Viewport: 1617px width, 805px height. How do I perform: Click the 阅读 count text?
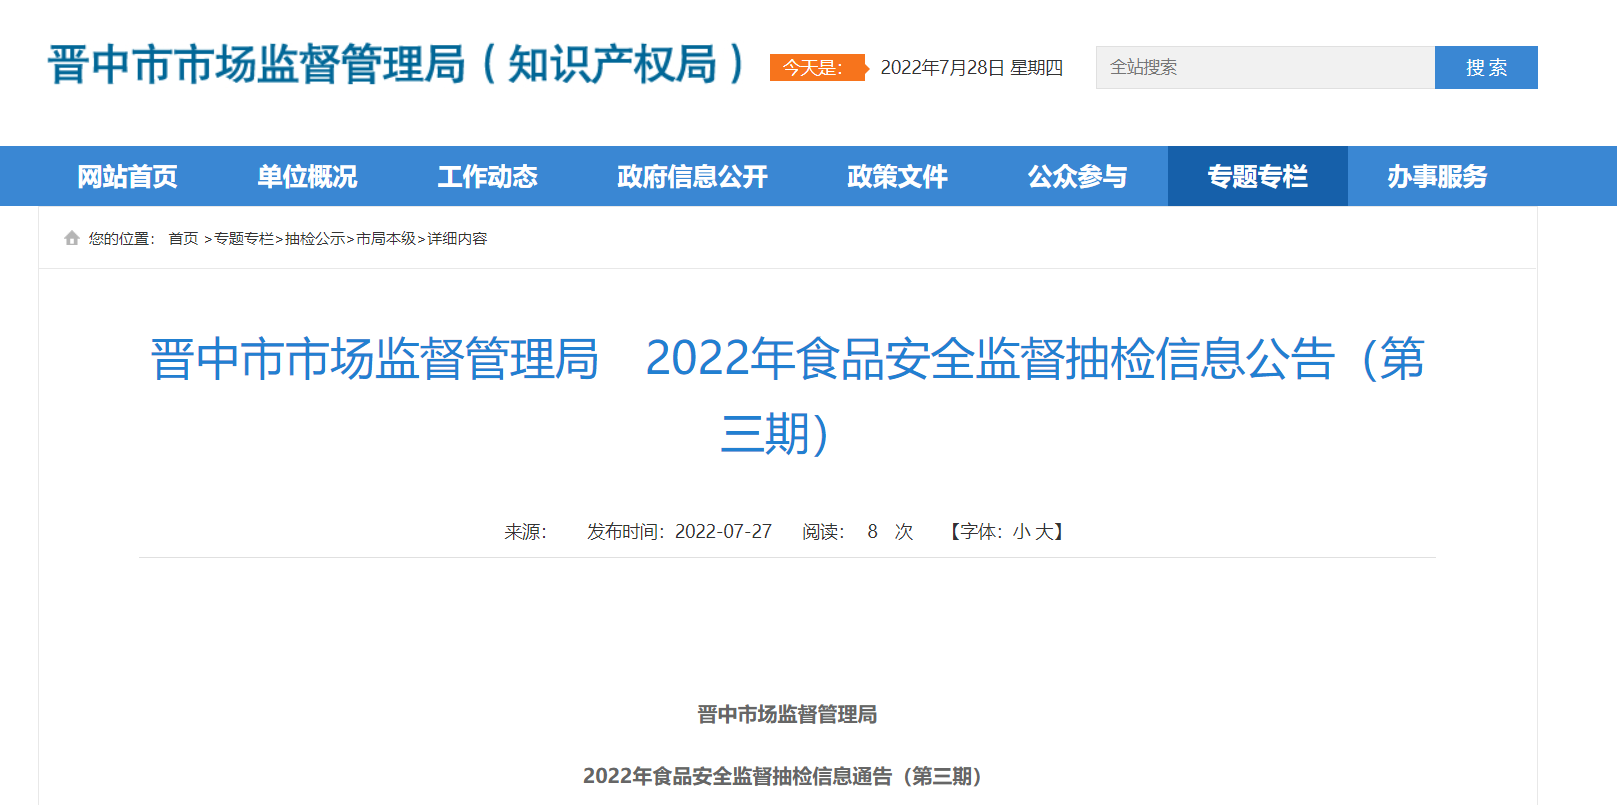tap(858, 532)
